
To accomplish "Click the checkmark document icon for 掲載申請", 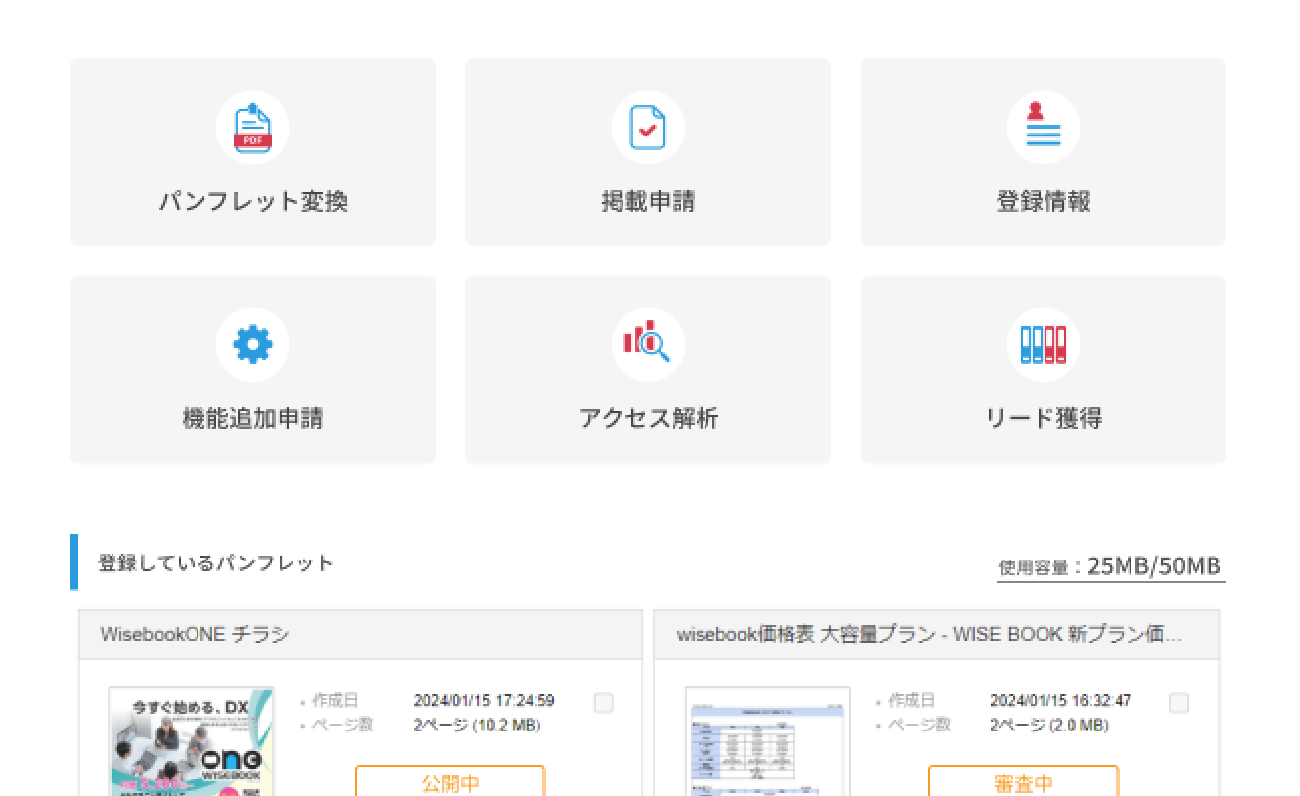I will coord(647,128).
